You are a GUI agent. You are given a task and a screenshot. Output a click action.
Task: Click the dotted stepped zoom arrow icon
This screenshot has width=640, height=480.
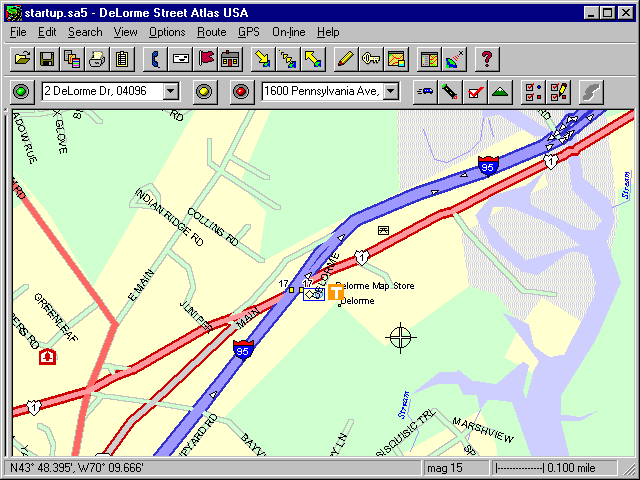pyautogui.click(x=288, y=60)
